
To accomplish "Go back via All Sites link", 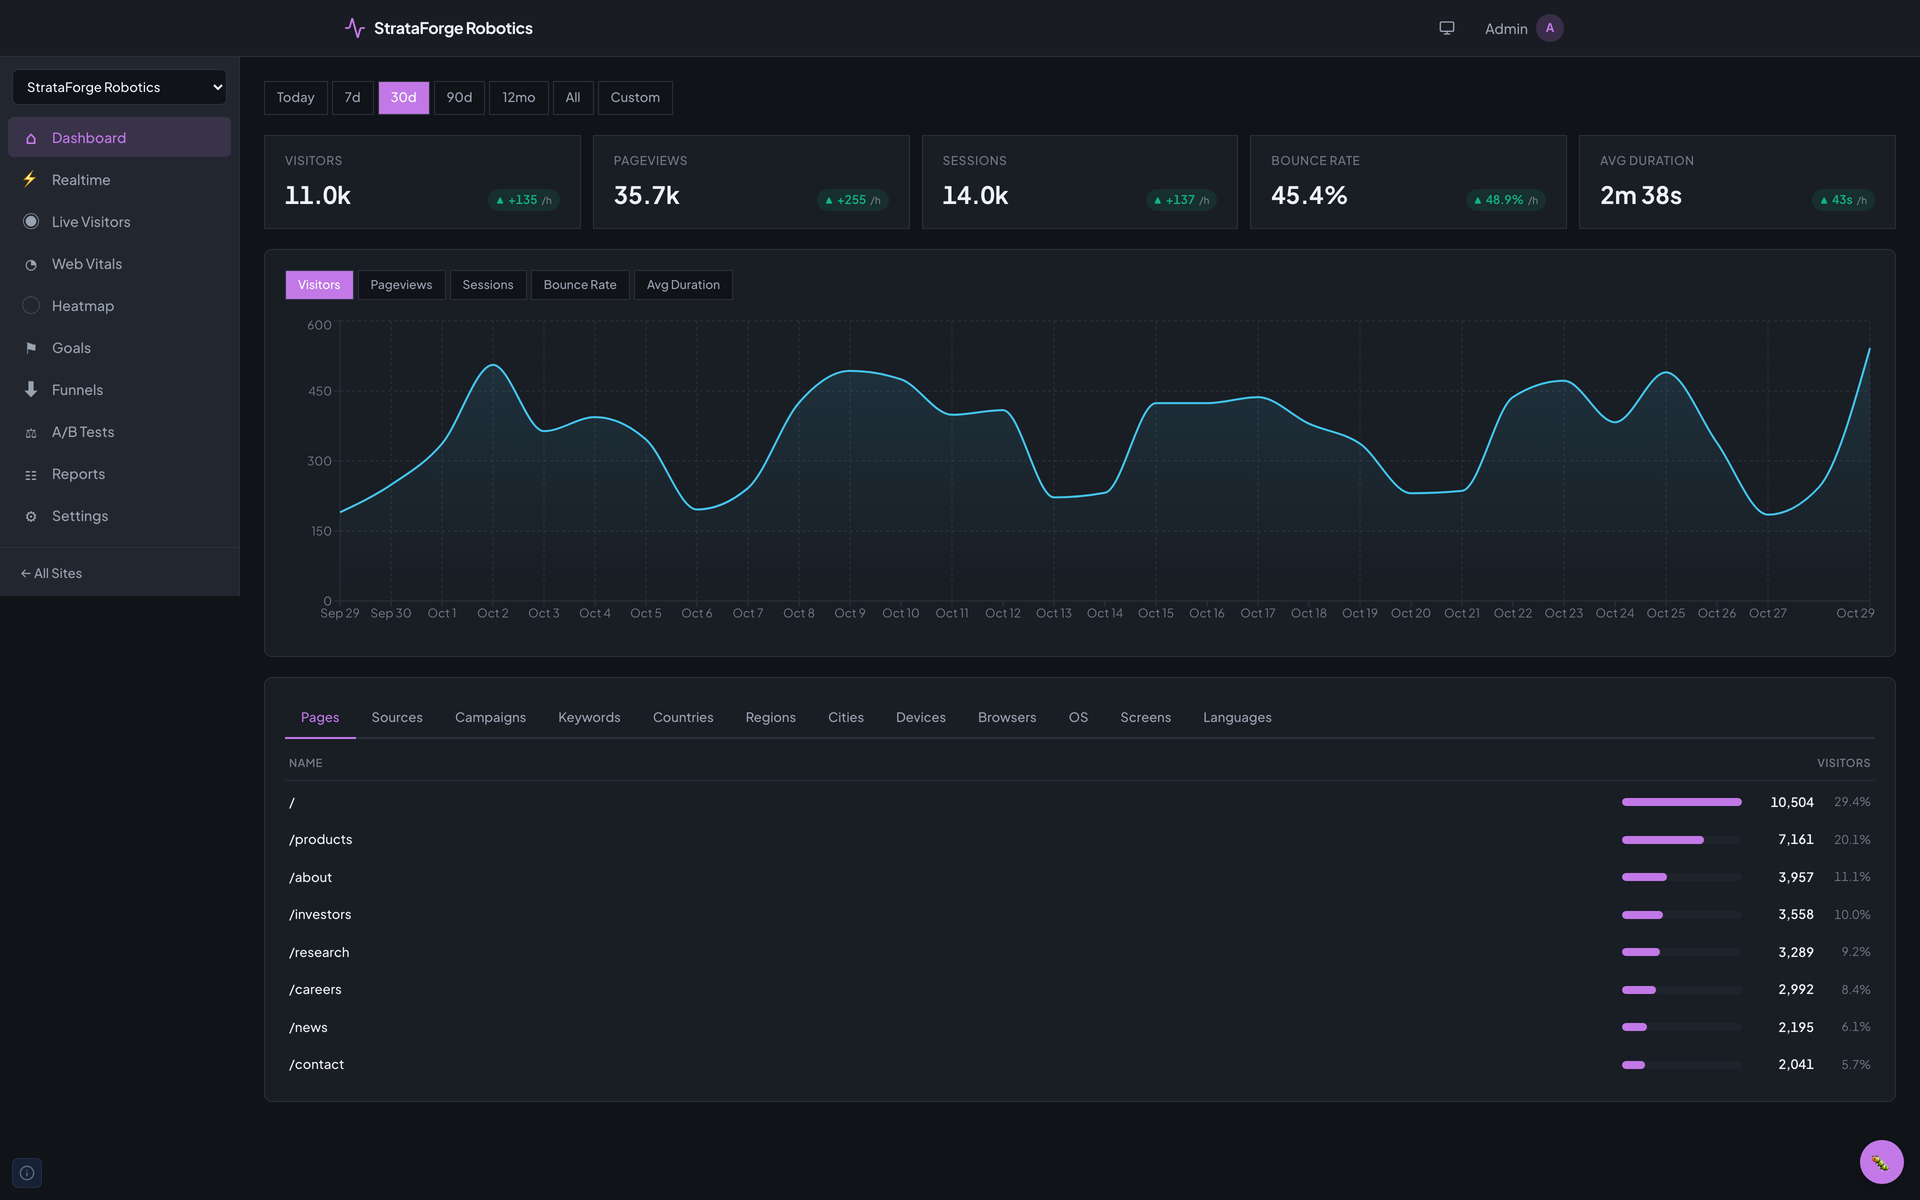I will click(x=51, y=574).
